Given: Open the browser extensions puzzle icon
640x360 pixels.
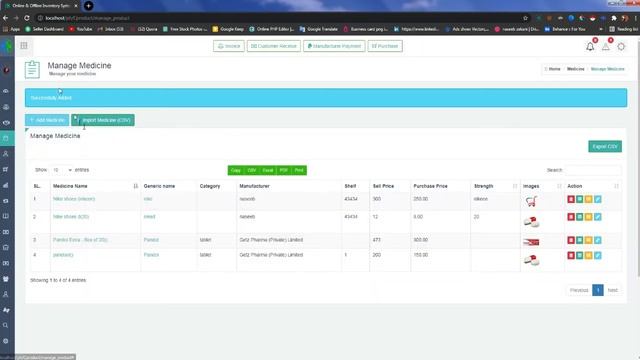Looking at the screenshot, I should coord(613,18).
